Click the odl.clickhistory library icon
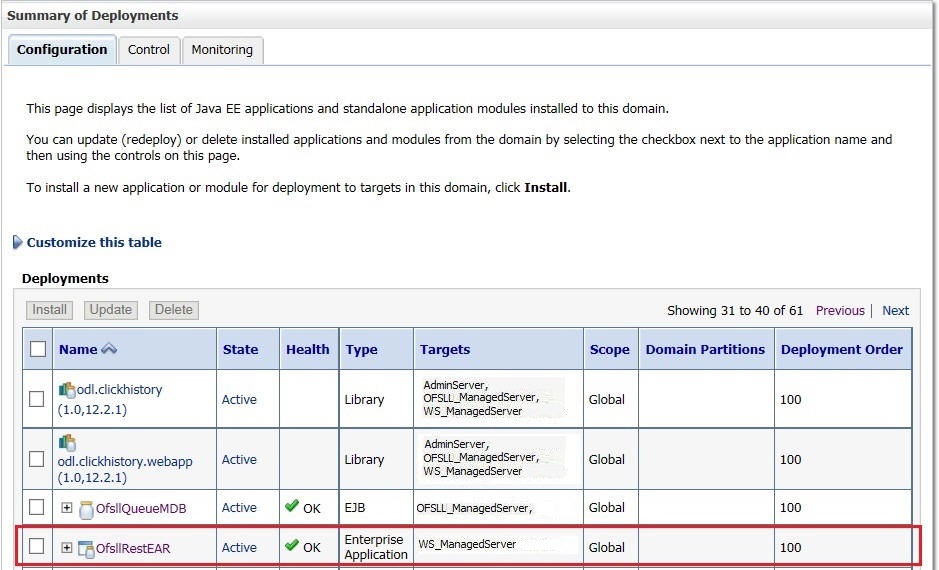939x570 pixels. [66, 390]
